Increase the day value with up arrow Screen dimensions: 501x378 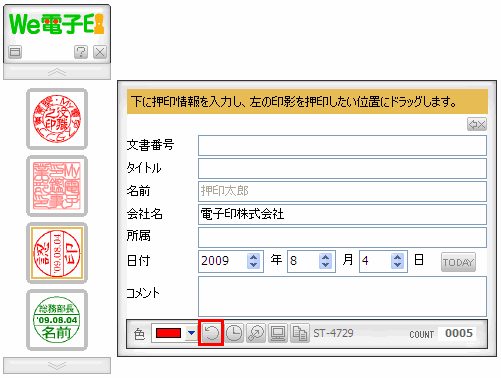point(397,257)
